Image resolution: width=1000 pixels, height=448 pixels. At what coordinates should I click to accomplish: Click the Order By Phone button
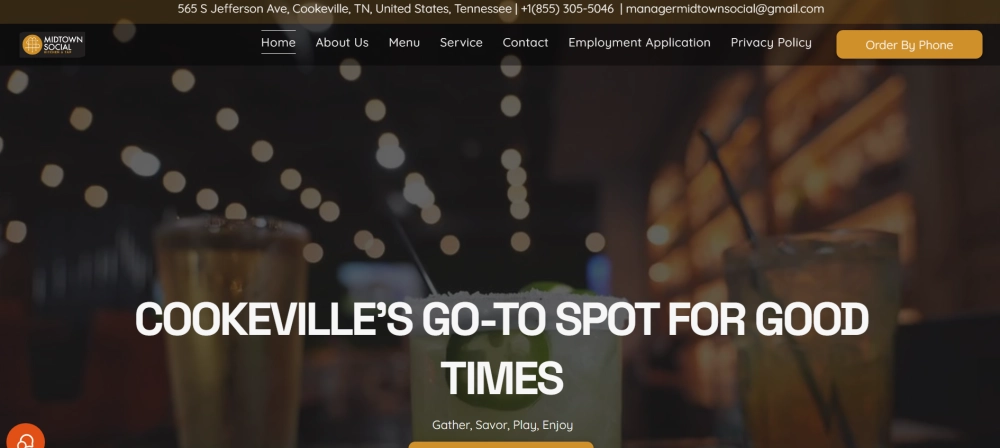coord(909,45)
